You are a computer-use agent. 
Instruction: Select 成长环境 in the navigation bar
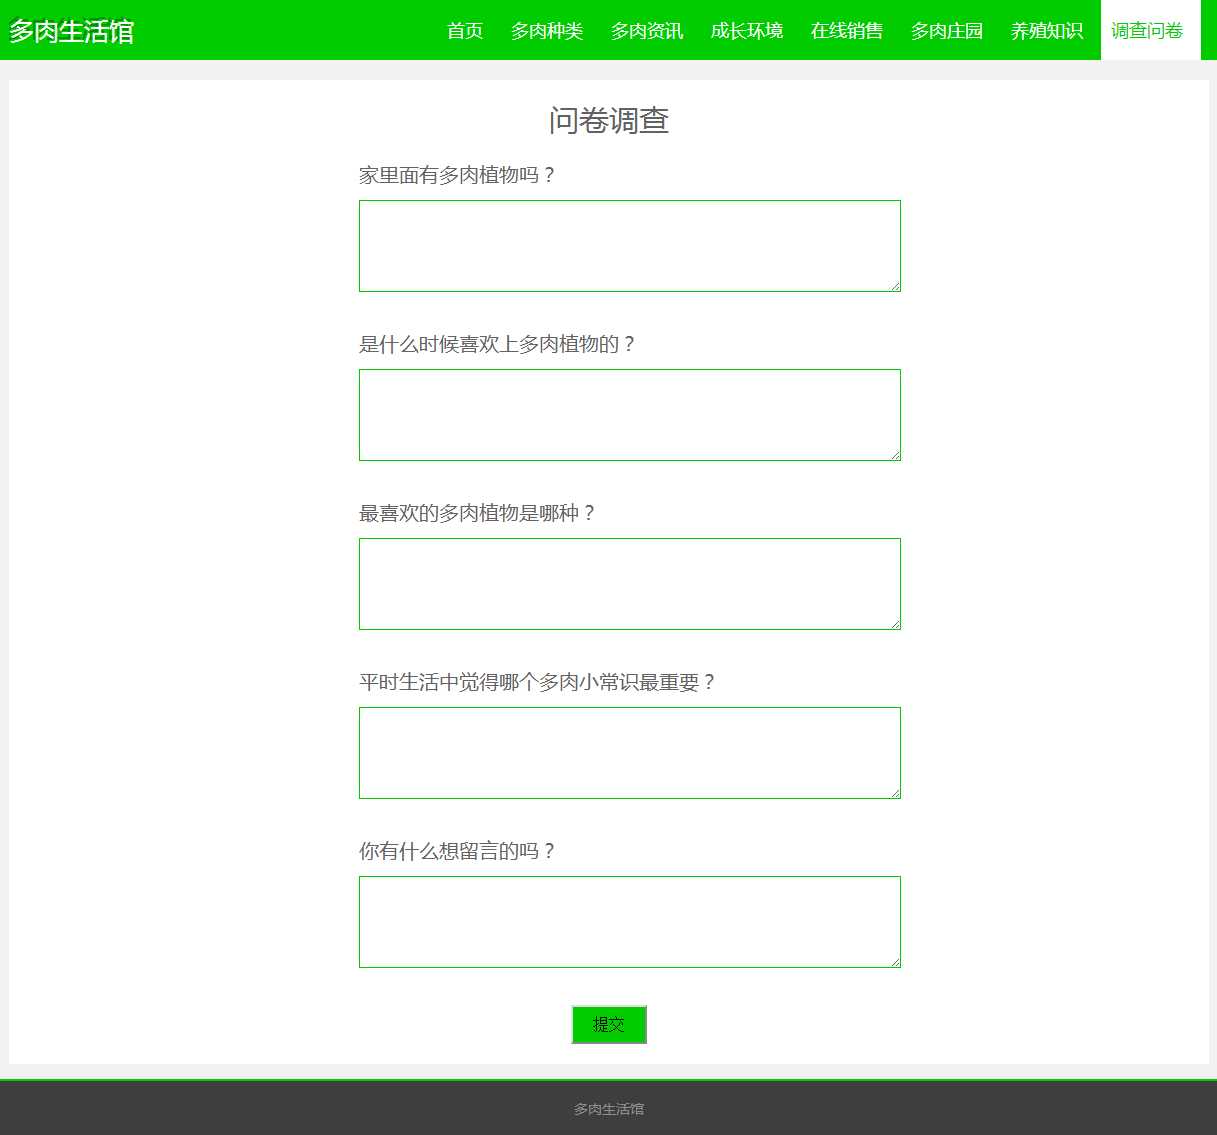click(x=747, y=31)
